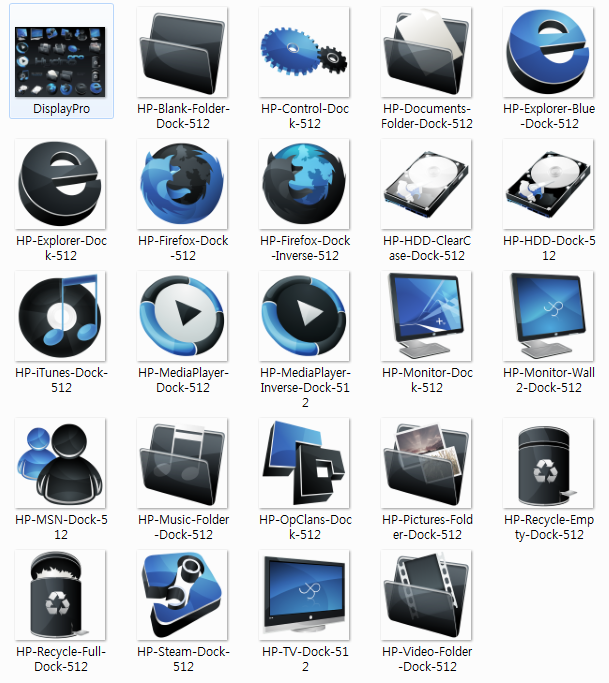
Task: Click the blue gear HP-Control-Dock-512 icon
Action: tap(304, 52)
